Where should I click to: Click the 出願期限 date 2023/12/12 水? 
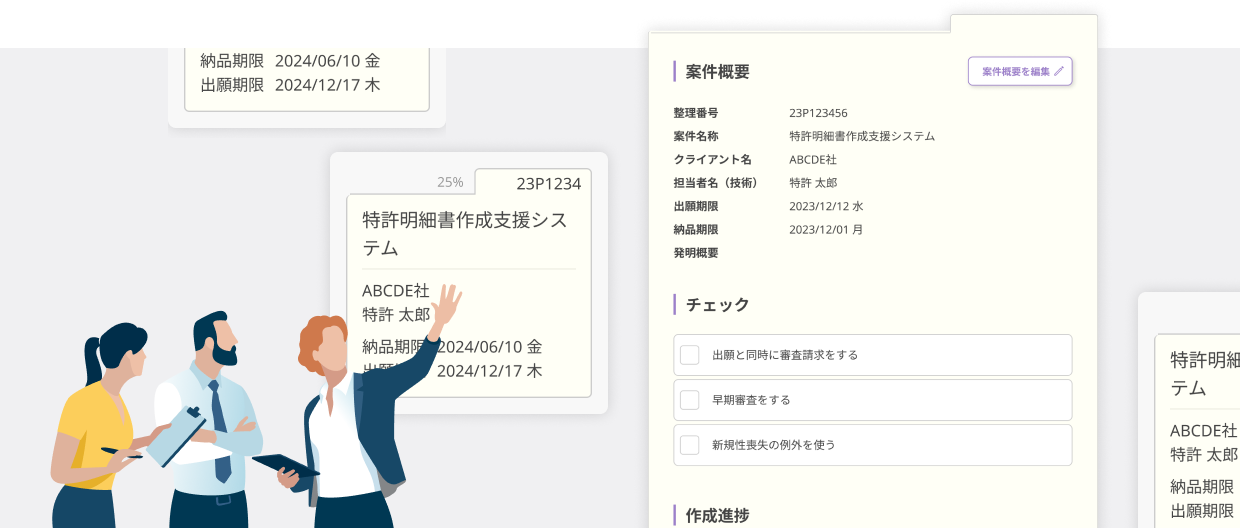pyautogui.click(x=826, y=206)
